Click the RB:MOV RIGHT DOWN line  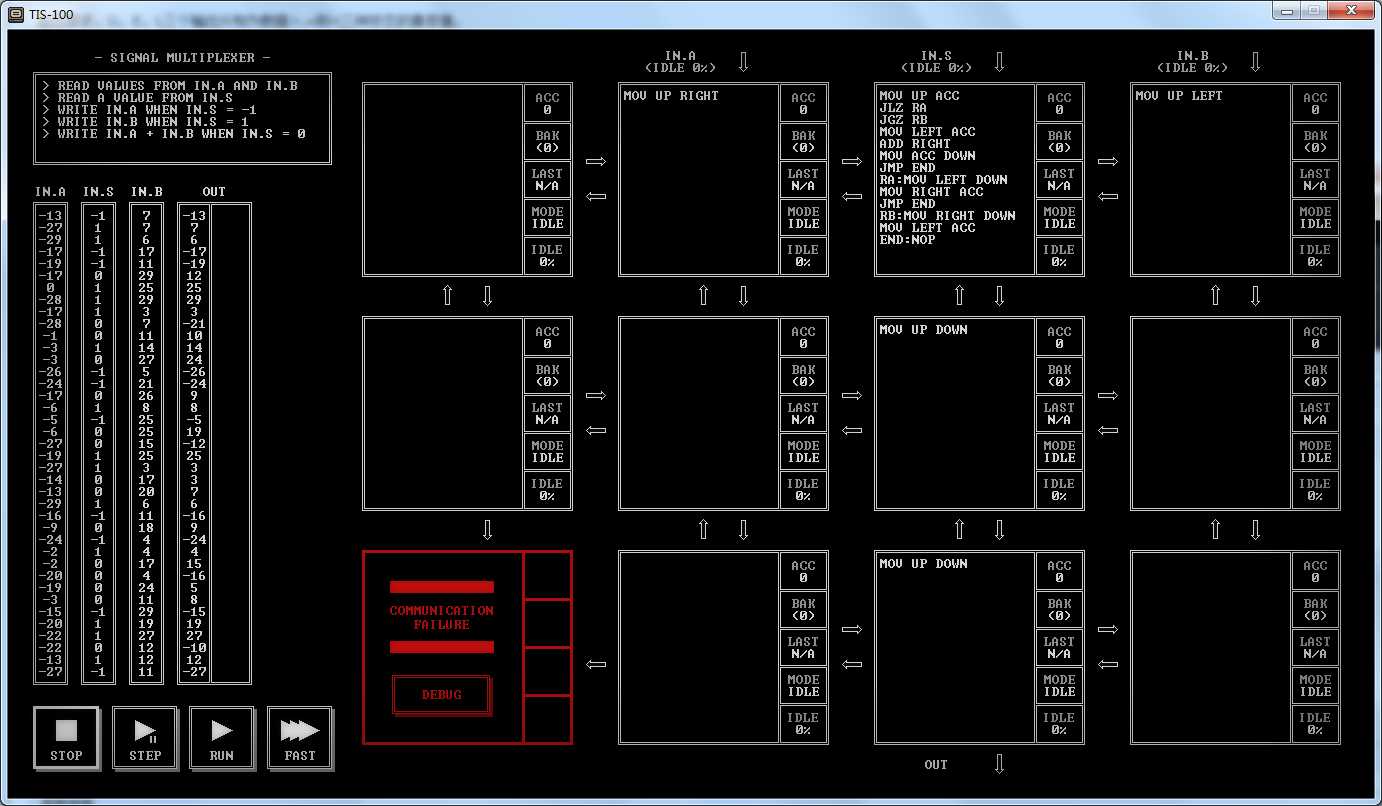[947, 216]
